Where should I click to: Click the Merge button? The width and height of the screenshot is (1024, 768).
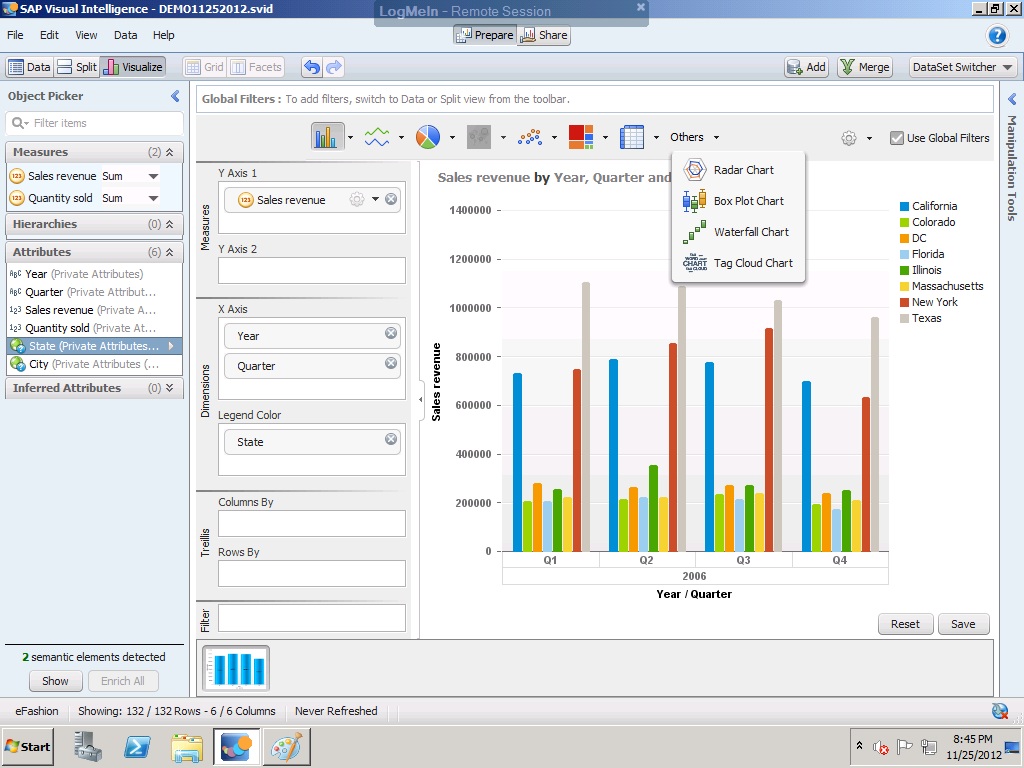865,67
